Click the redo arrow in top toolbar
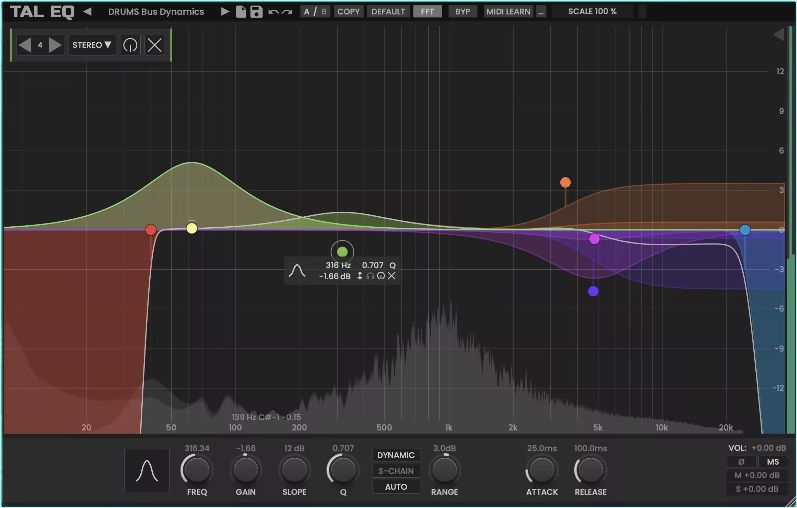The width and height of the screenshot is (797, 508). [x=287, y=12]
